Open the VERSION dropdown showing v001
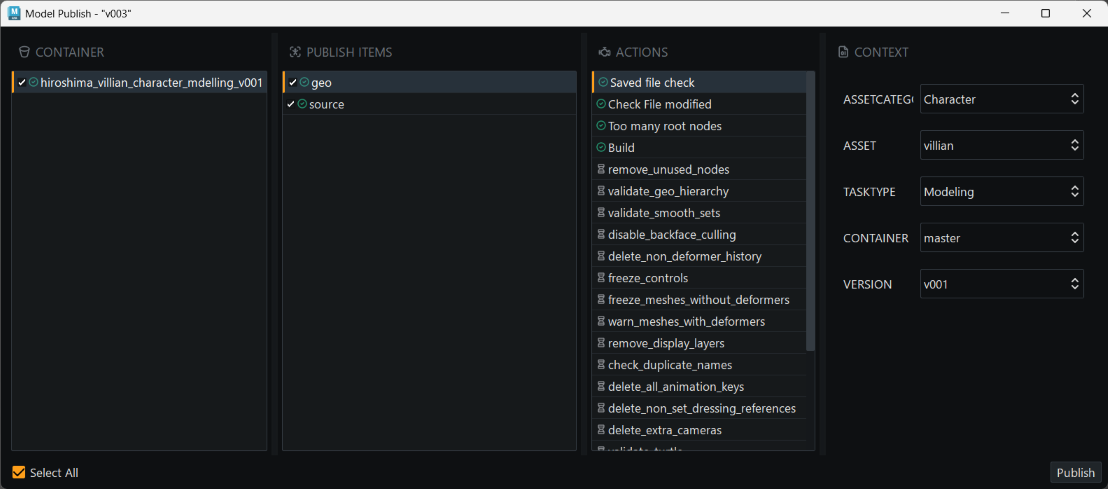Viewport: 1108px width, 489px height. pyautogui.click(x=1001, y=284)
